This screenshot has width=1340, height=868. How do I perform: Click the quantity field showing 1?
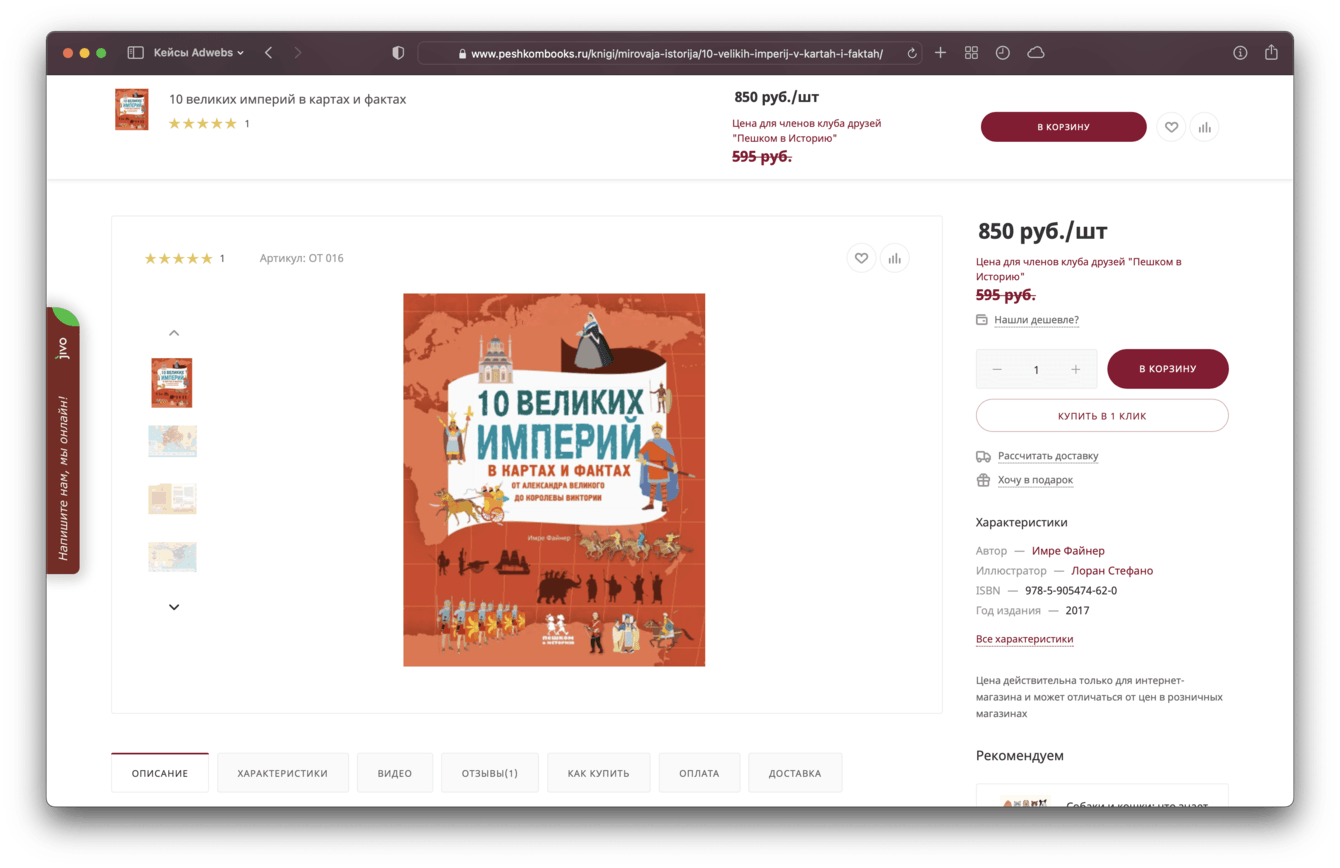(1036, 370)
